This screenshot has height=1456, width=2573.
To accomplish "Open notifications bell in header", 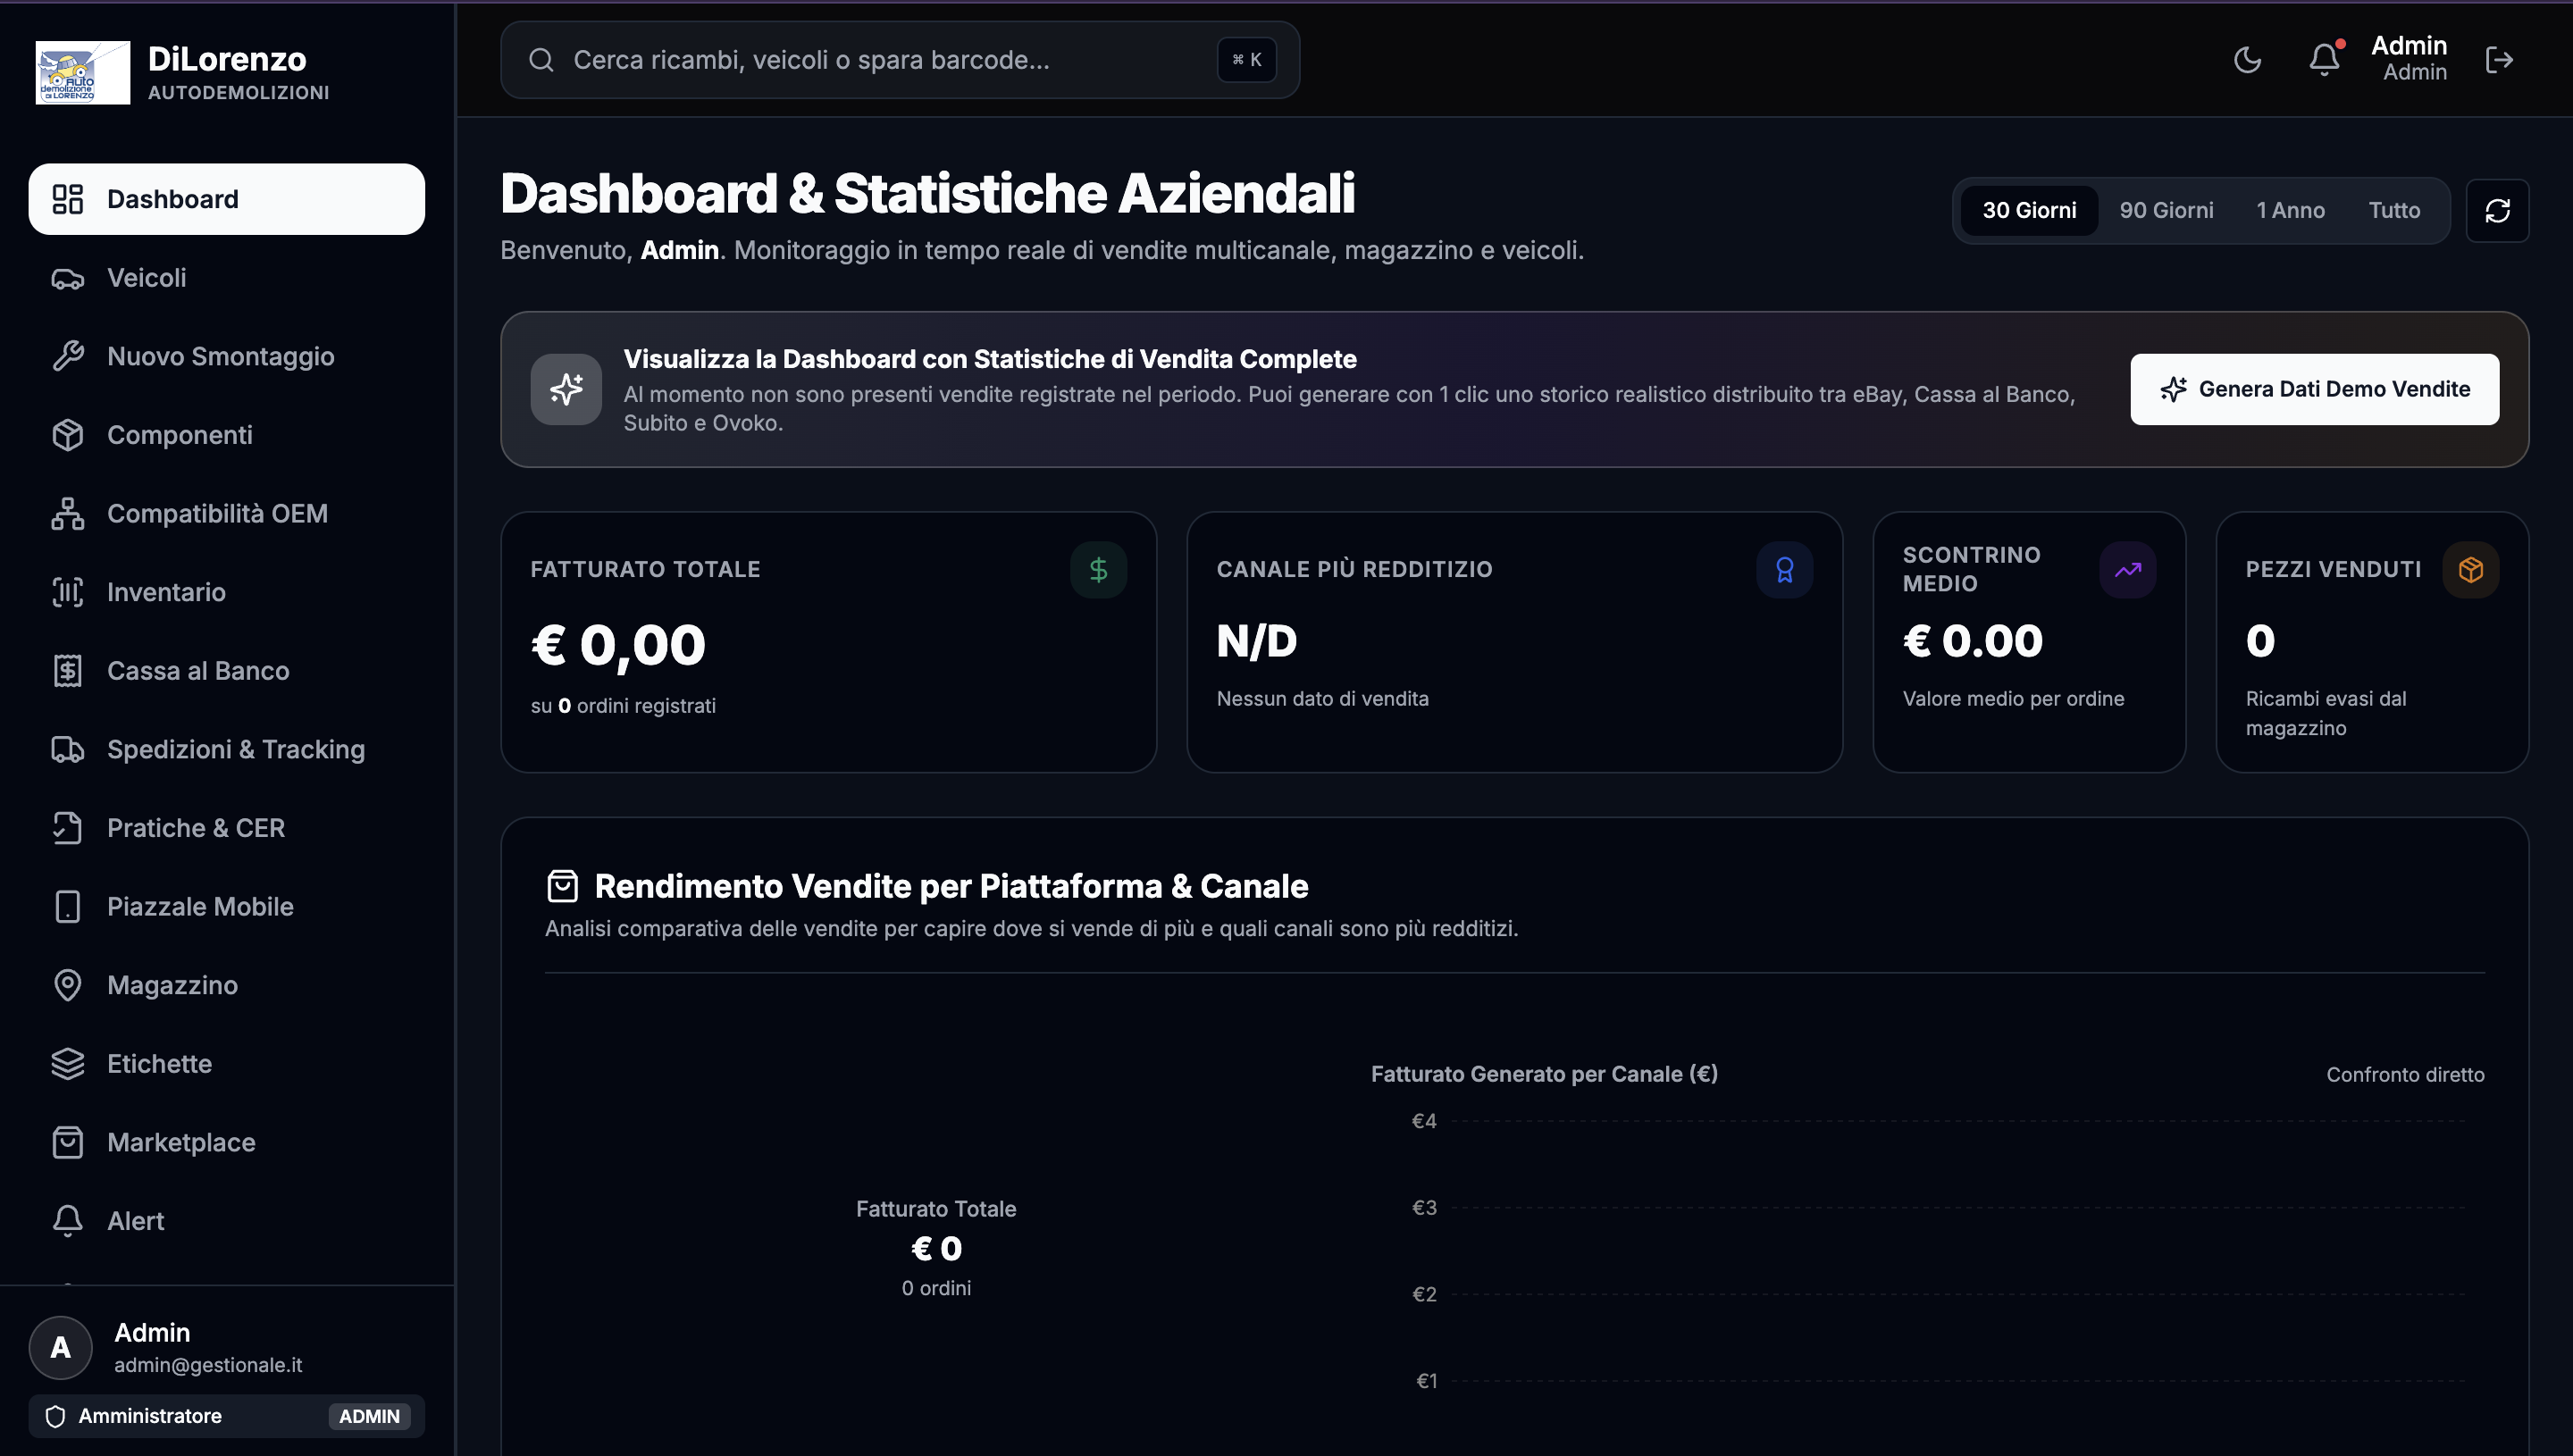I will (x=2324, y=60).
